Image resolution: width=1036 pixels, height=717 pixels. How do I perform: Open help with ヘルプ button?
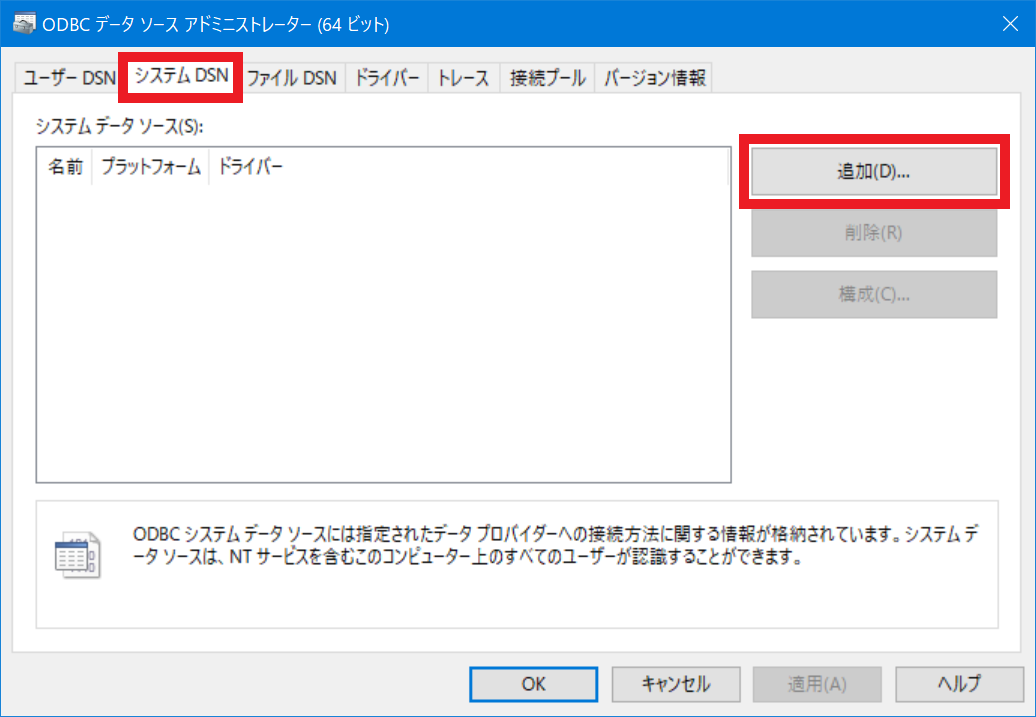point(959,683)
